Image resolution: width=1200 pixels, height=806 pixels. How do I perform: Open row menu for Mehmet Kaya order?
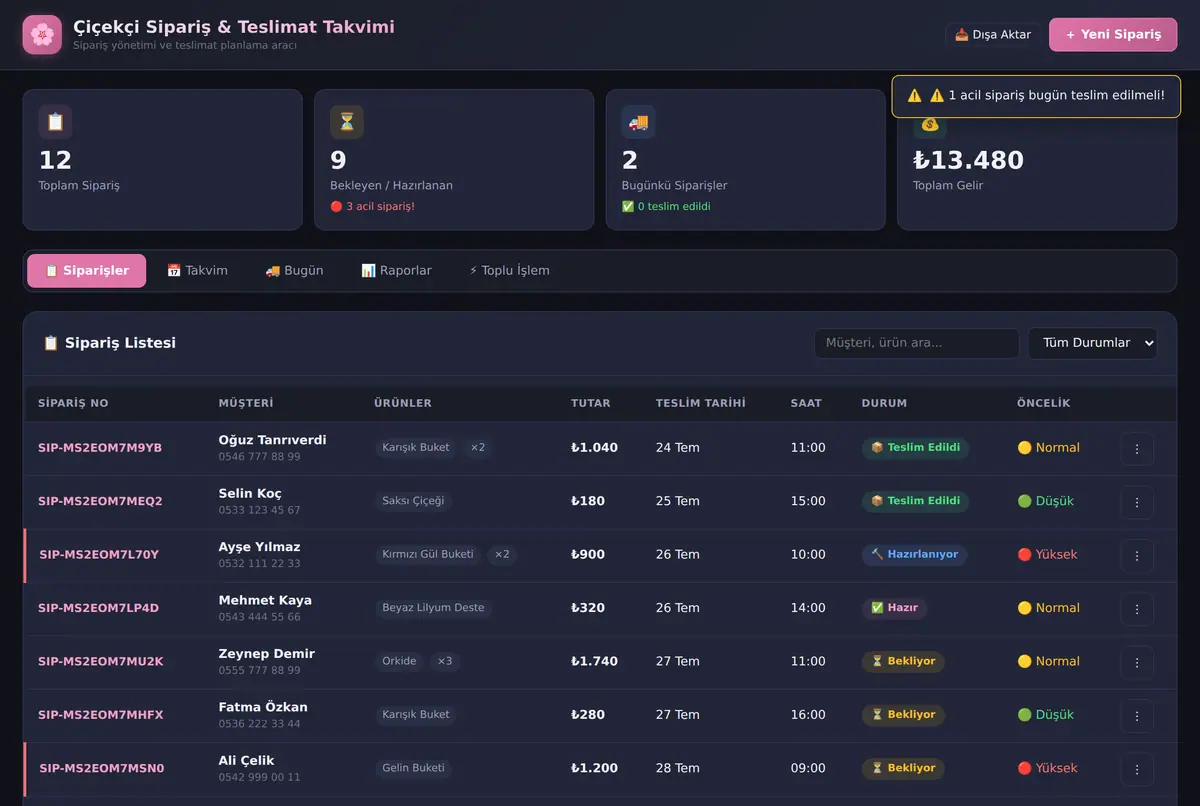point(1137,608)
